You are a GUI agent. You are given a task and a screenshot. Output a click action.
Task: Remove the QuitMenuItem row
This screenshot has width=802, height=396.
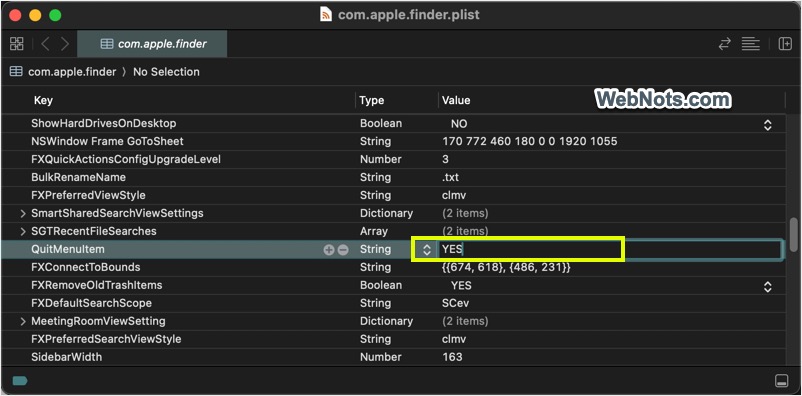(343, 250)
